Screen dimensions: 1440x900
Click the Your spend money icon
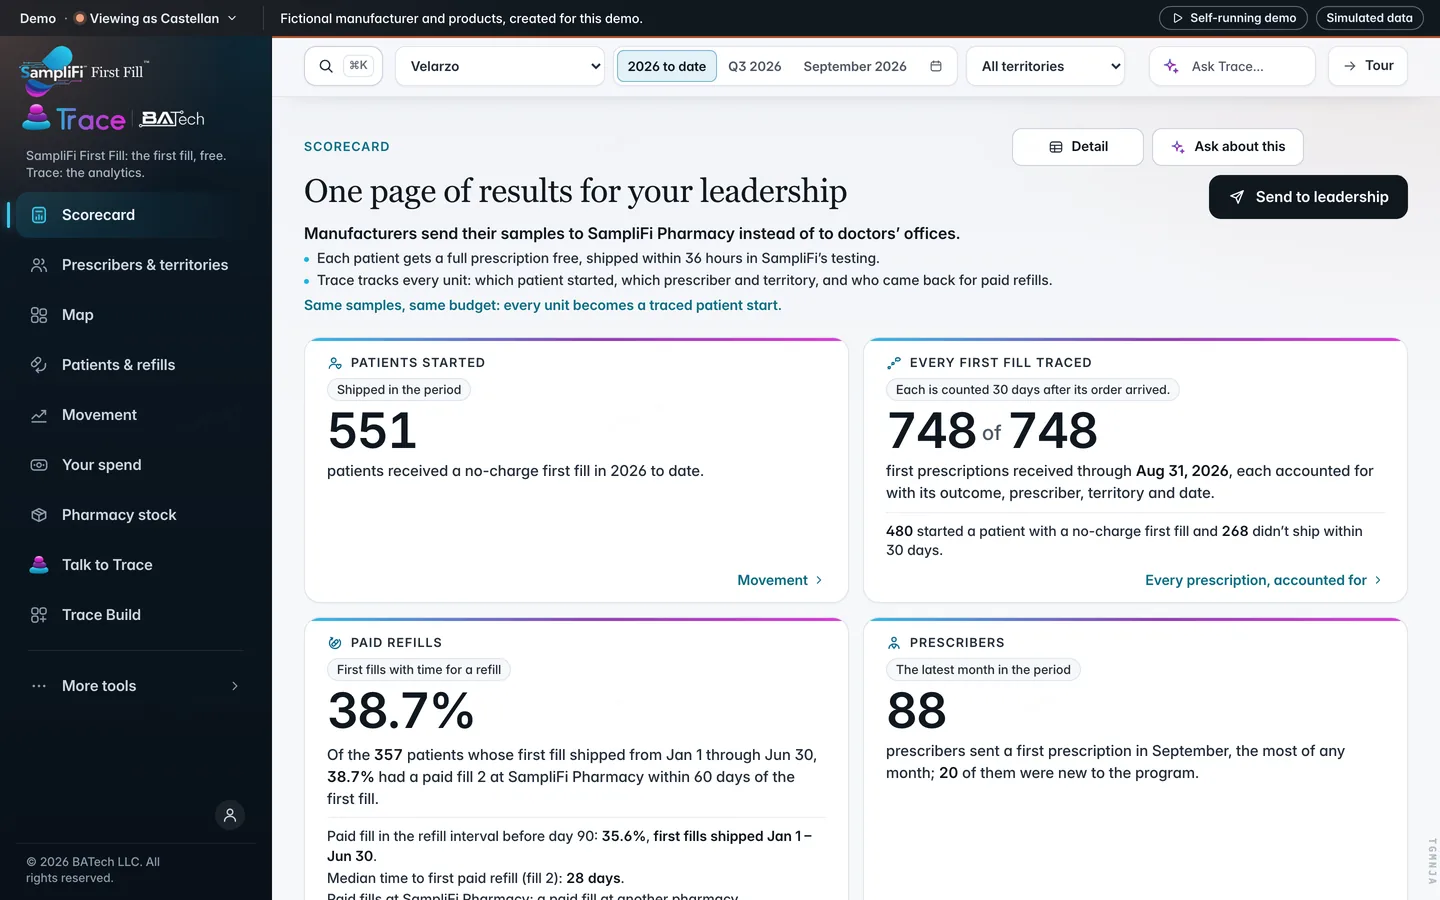39,465
